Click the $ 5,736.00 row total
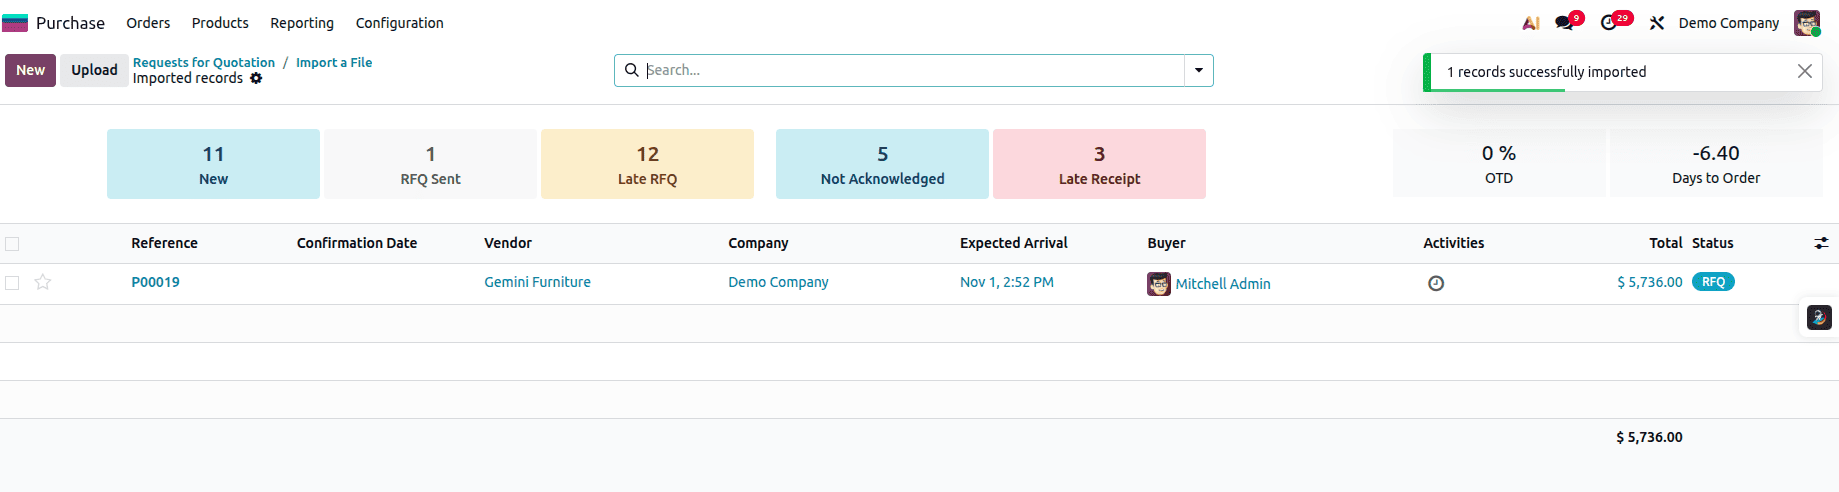 coord(1649,282)
